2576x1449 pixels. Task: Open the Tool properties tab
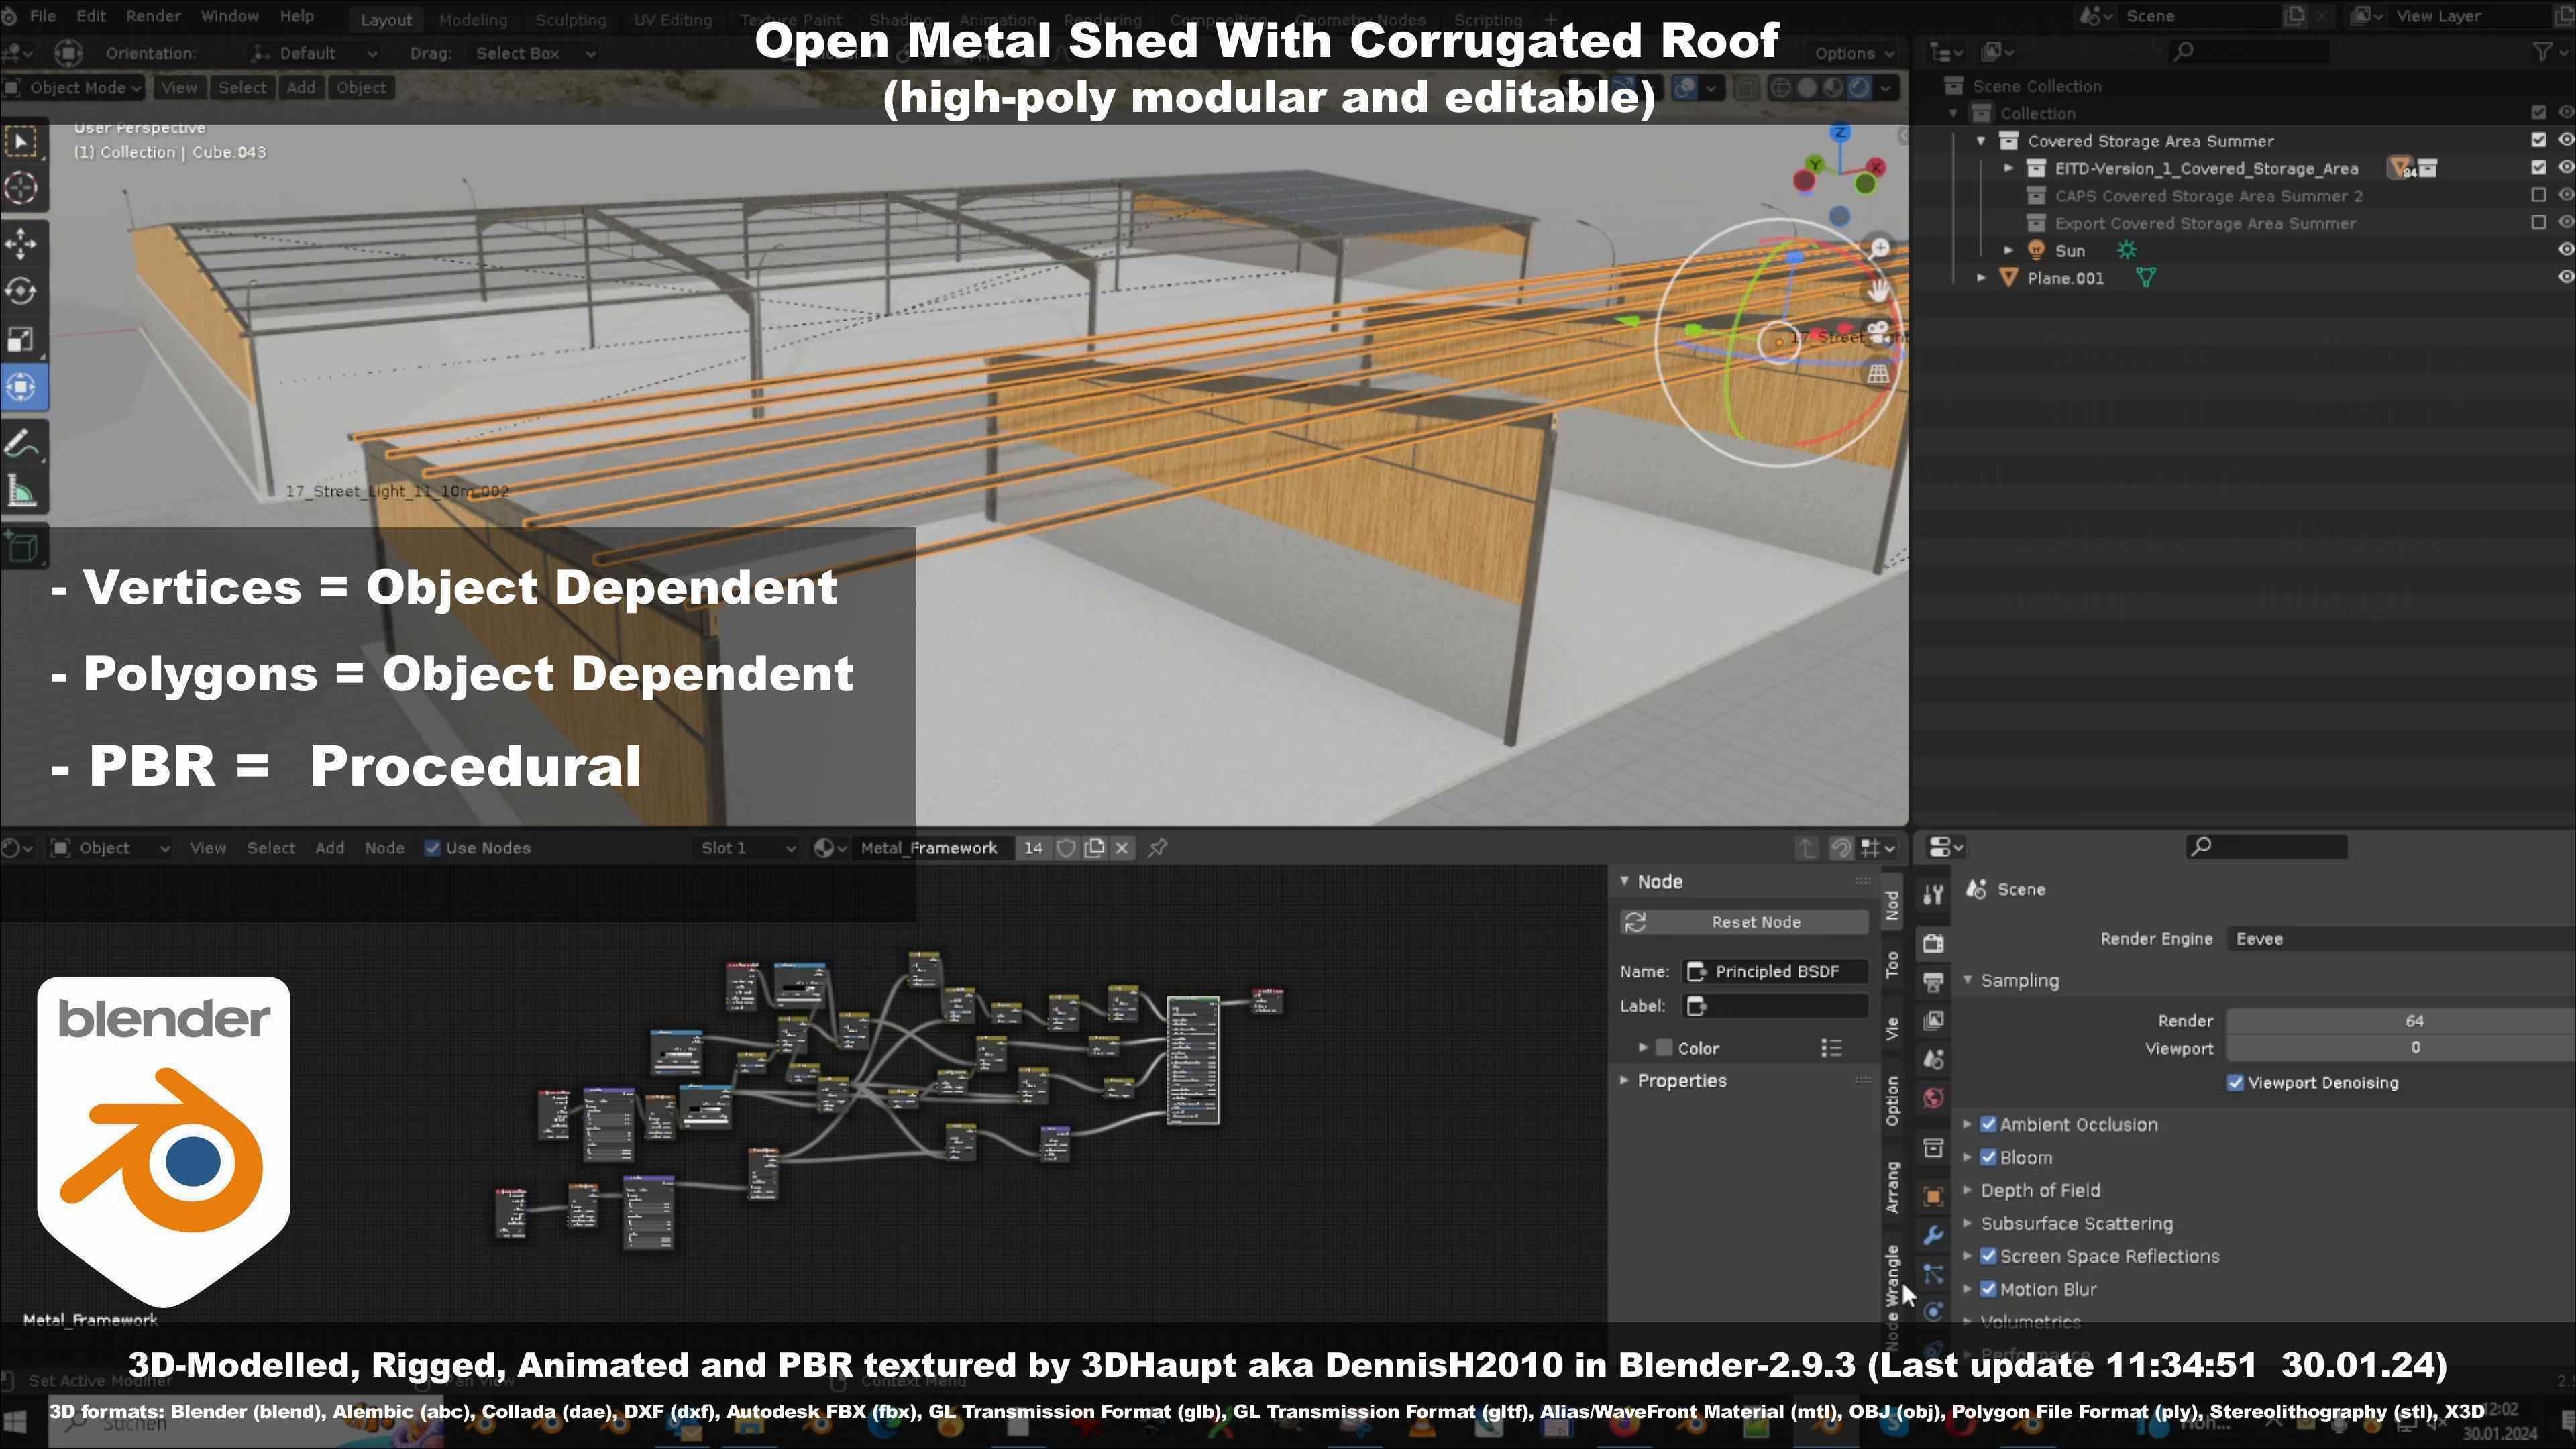tap(1934, 895)
